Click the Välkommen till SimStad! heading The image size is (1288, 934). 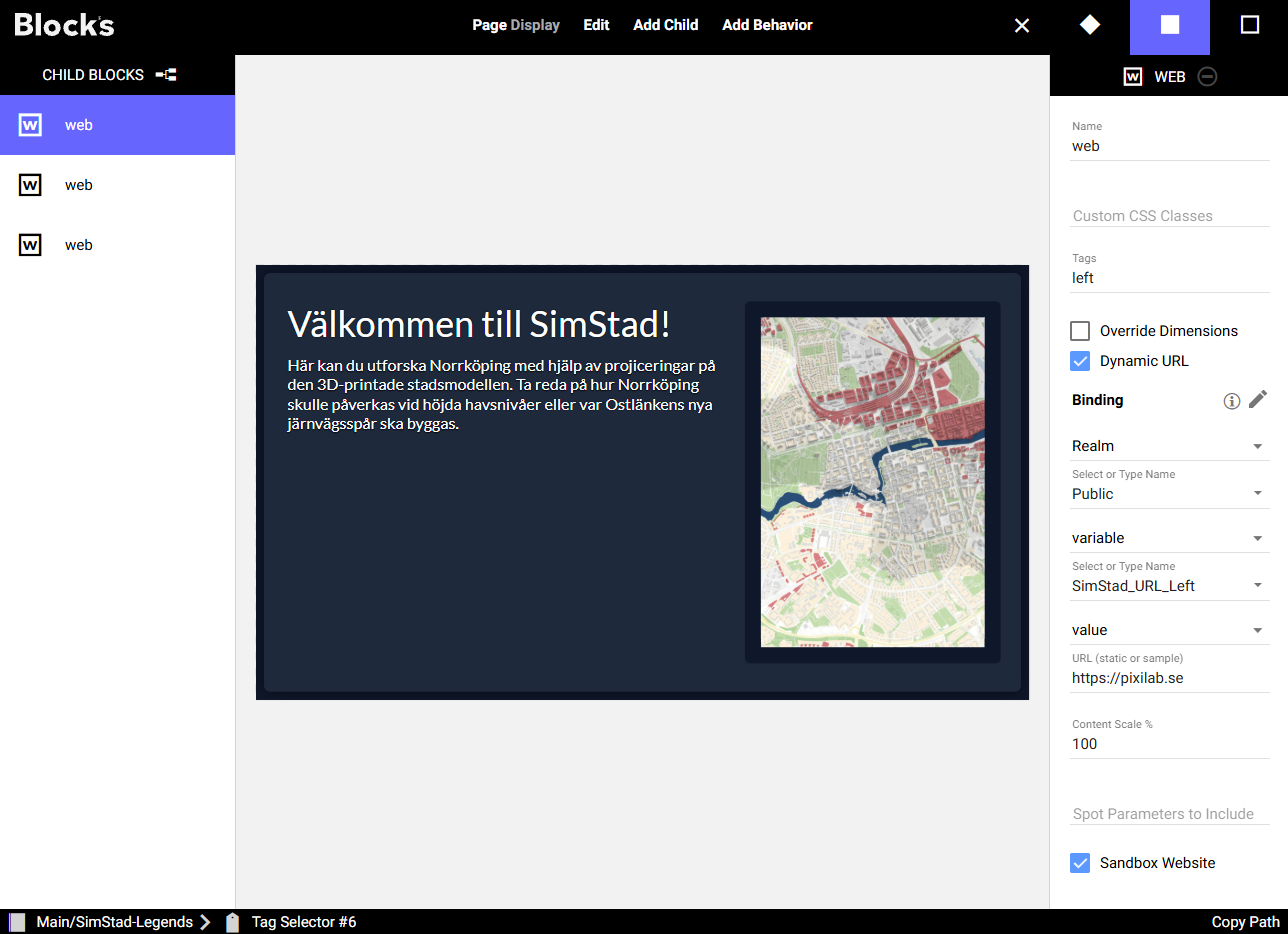point(479,324)
